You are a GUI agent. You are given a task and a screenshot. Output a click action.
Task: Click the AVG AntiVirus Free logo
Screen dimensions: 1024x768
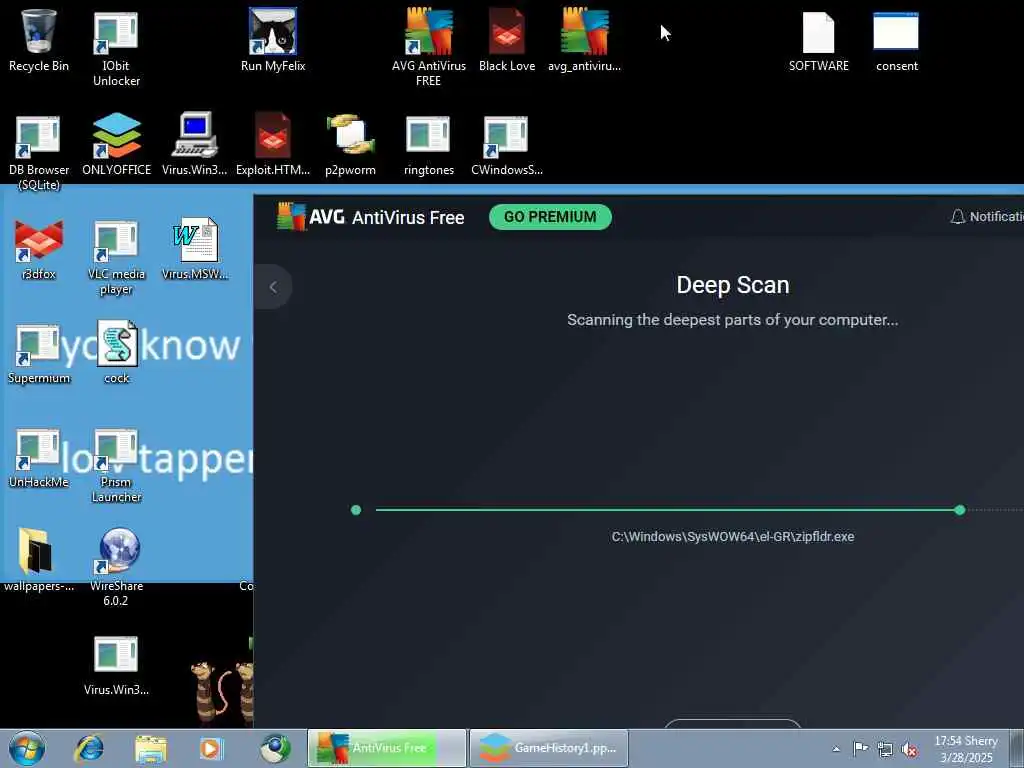click(x=370, y=217)
